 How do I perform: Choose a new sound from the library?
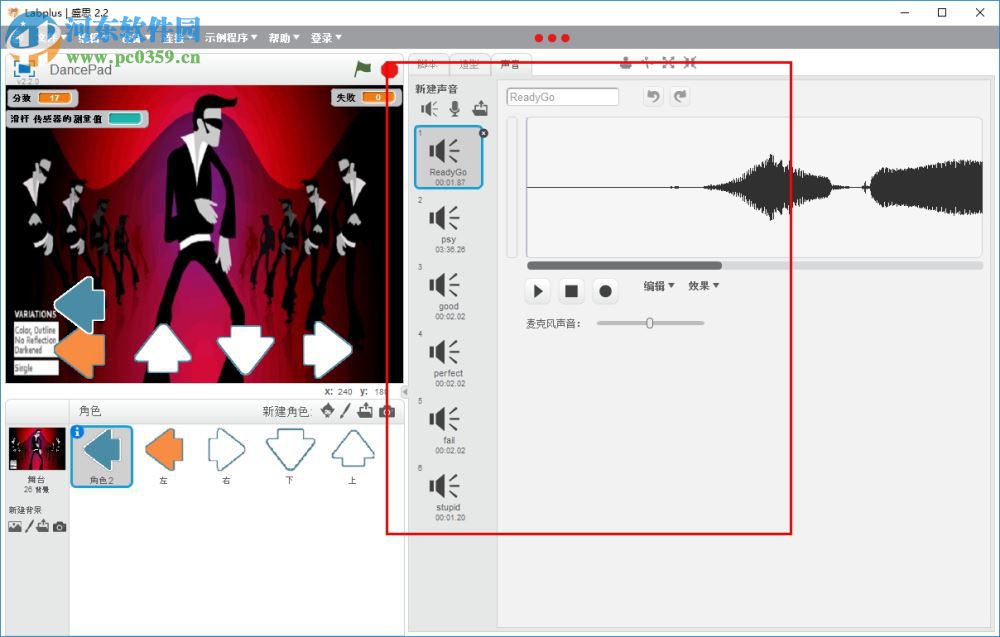tap(429, 109)
